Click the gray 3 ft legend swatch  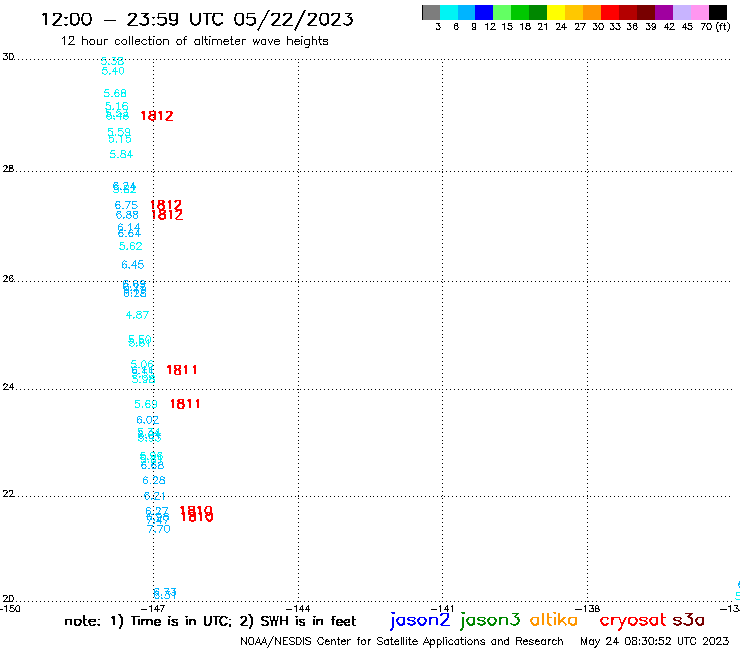tap(431, 12)
